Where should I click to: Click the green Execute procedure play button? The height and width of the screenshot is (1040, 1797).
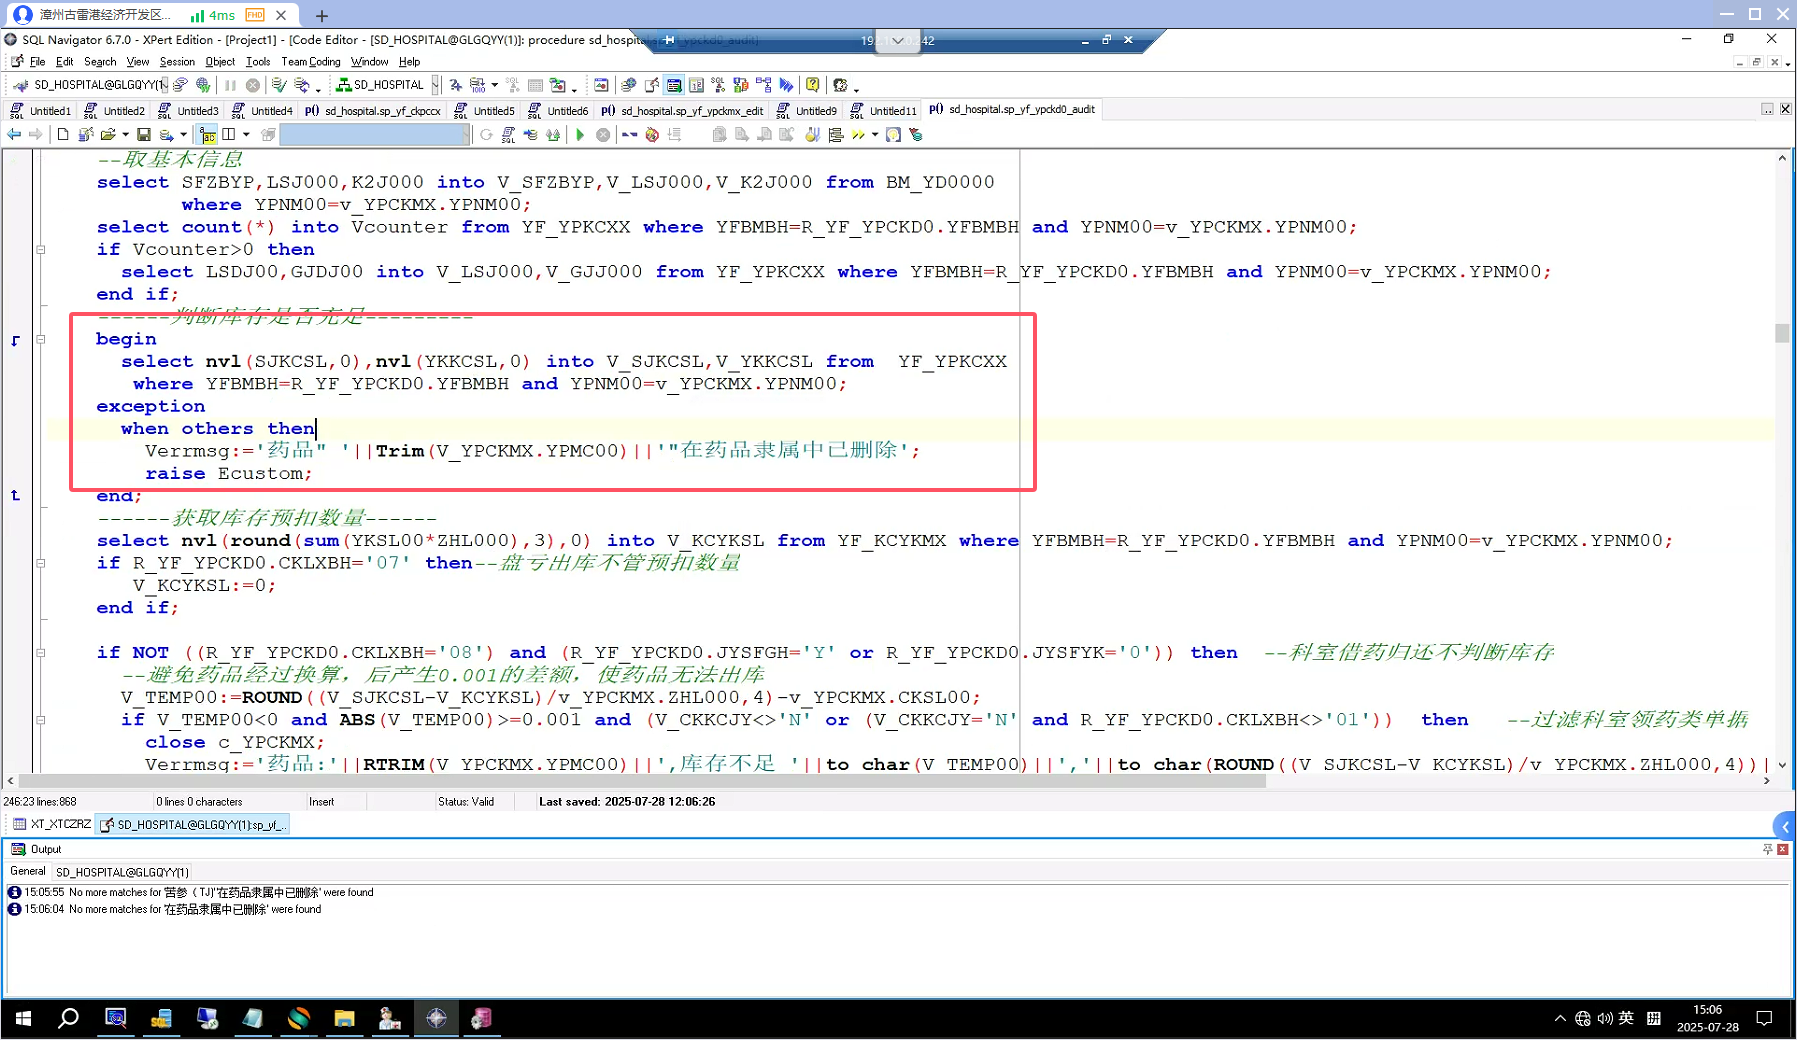(x=580, y=135)
